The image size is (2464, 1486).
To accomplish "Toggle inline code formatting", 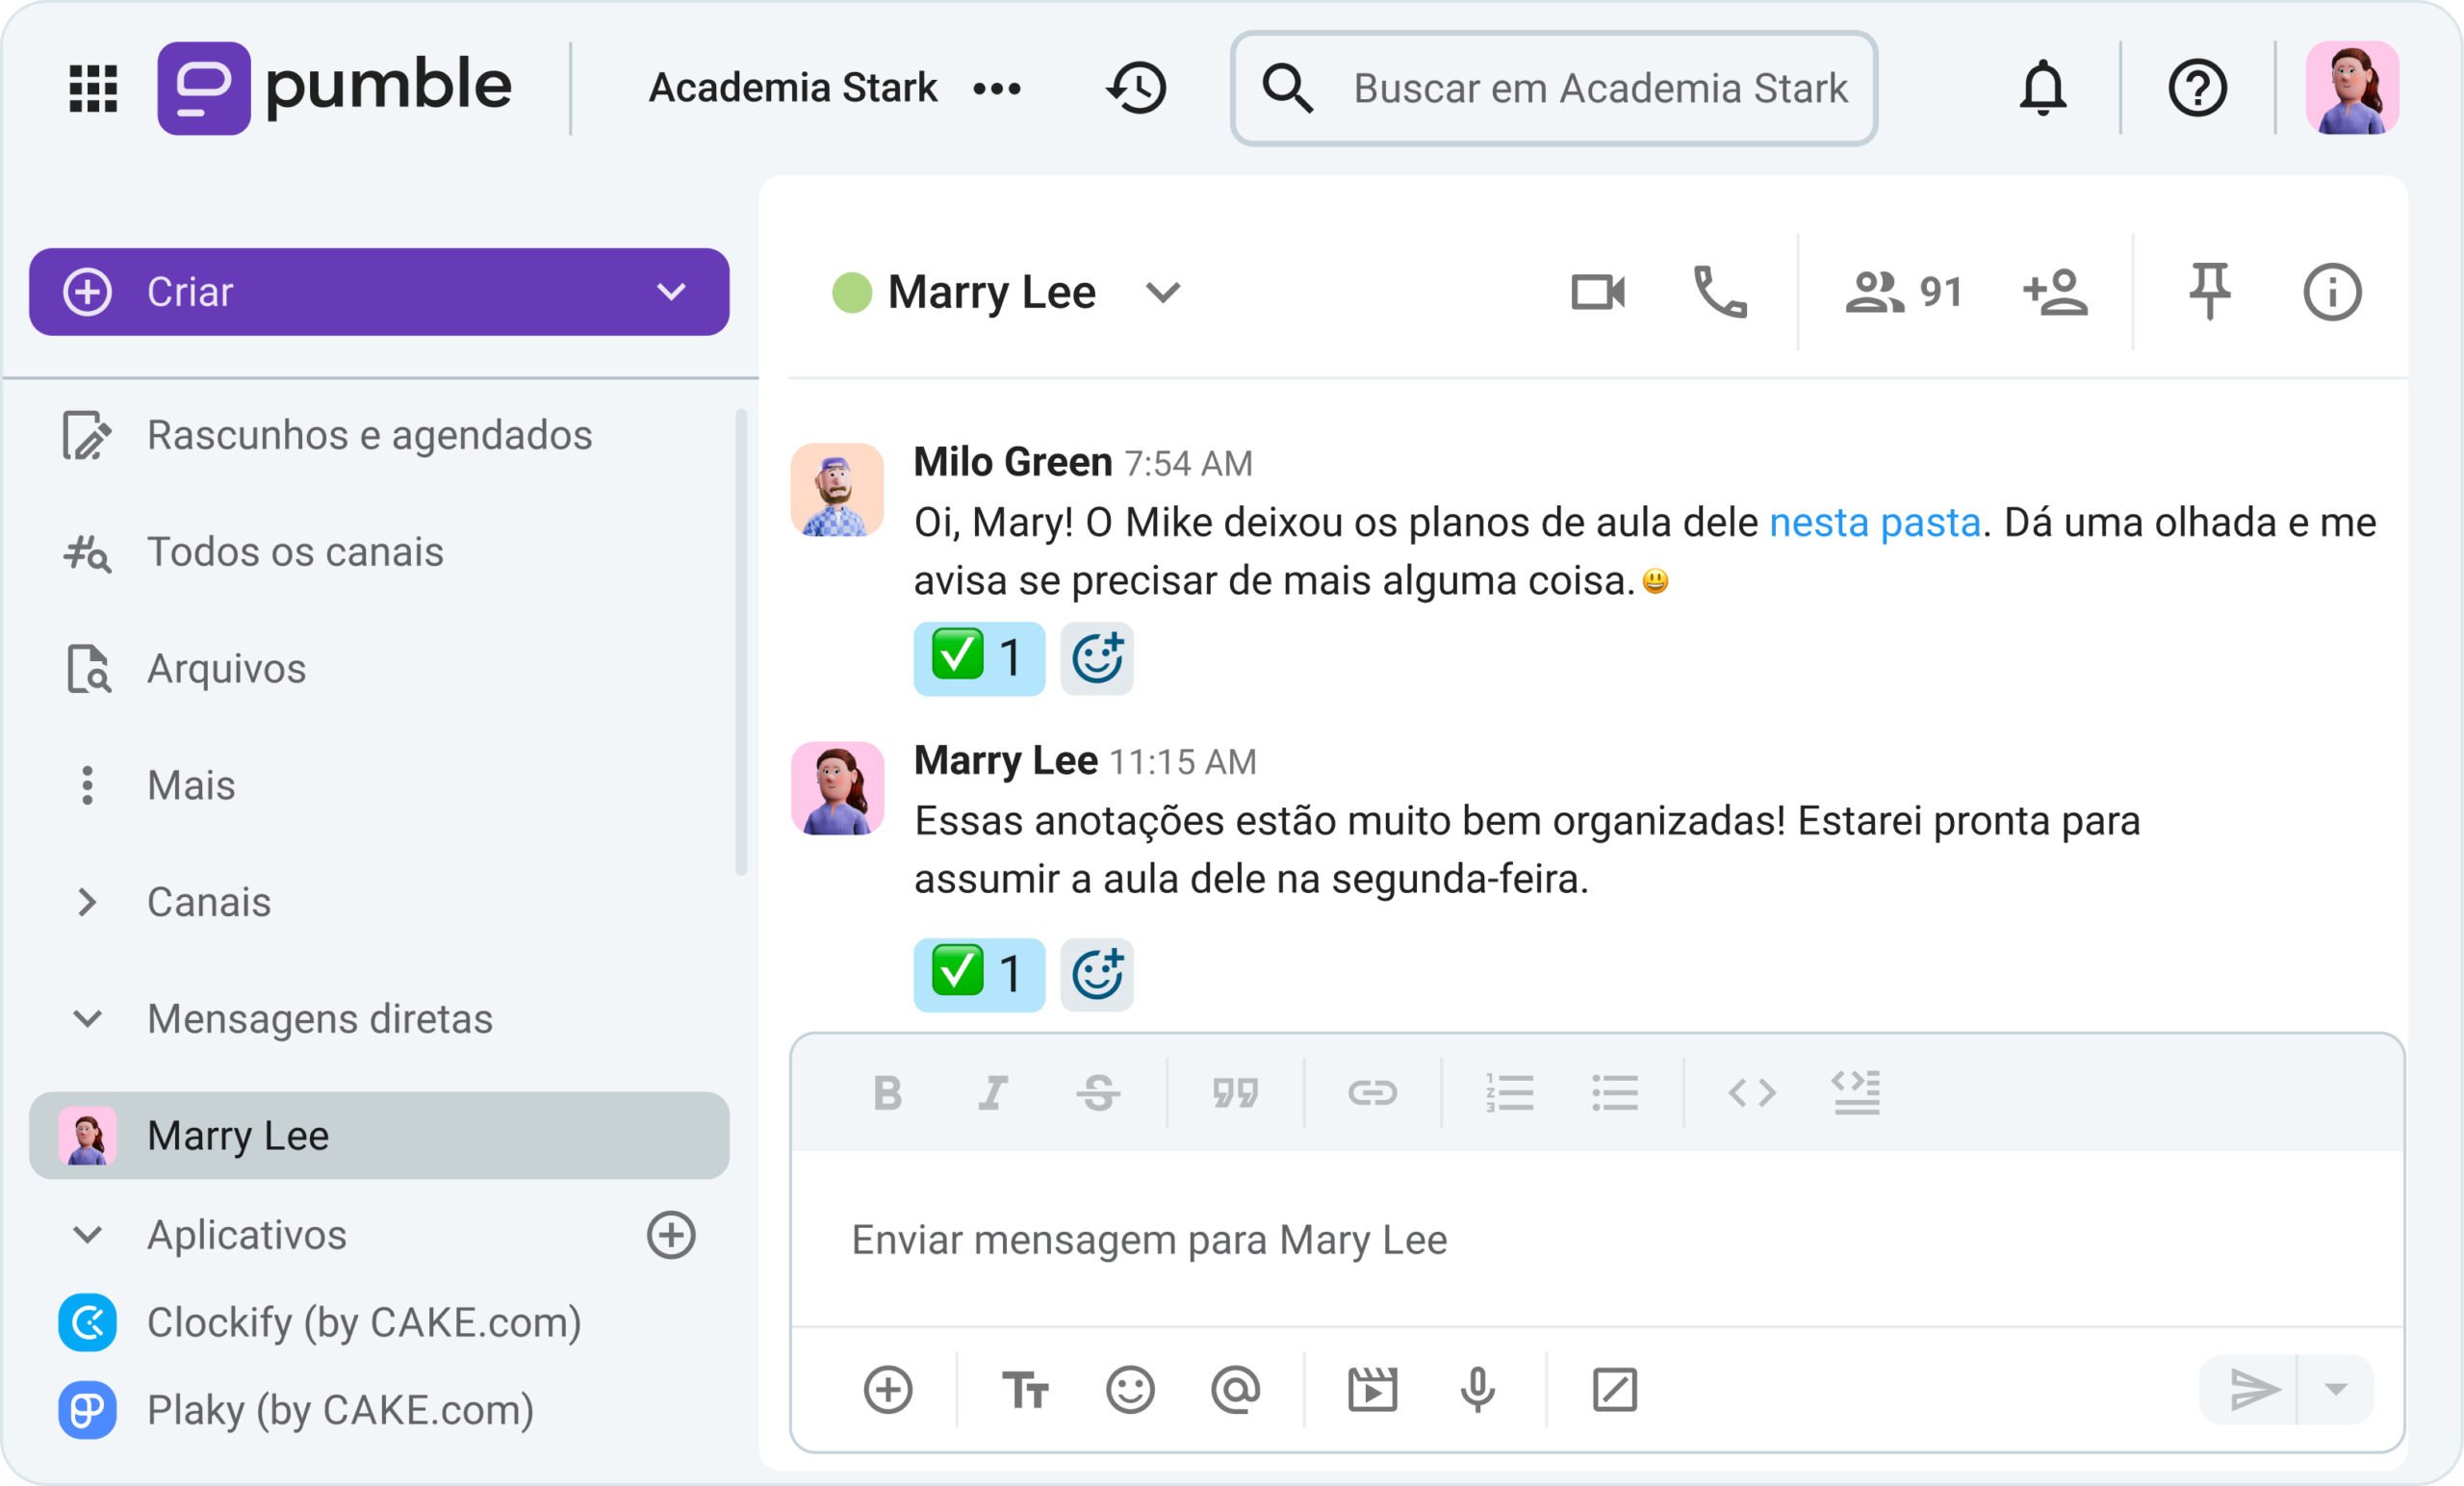I will click(1752, 1093).
